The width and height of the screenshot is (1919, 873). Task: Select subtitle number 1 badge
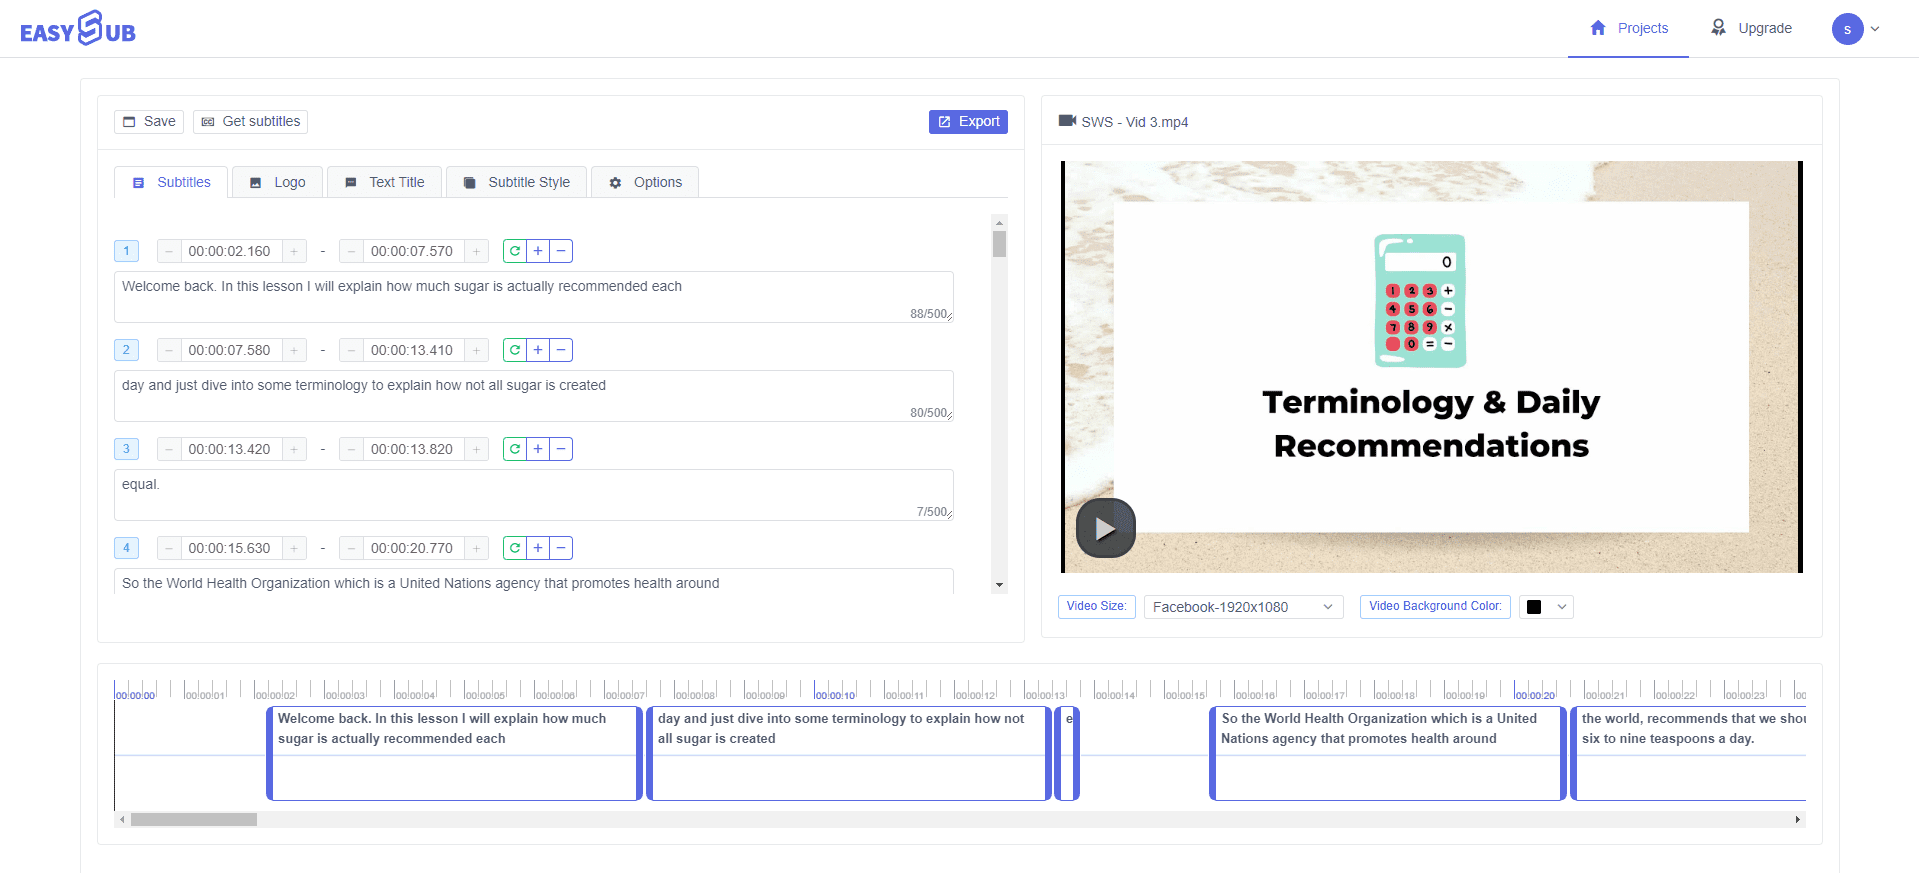(126, 251)
